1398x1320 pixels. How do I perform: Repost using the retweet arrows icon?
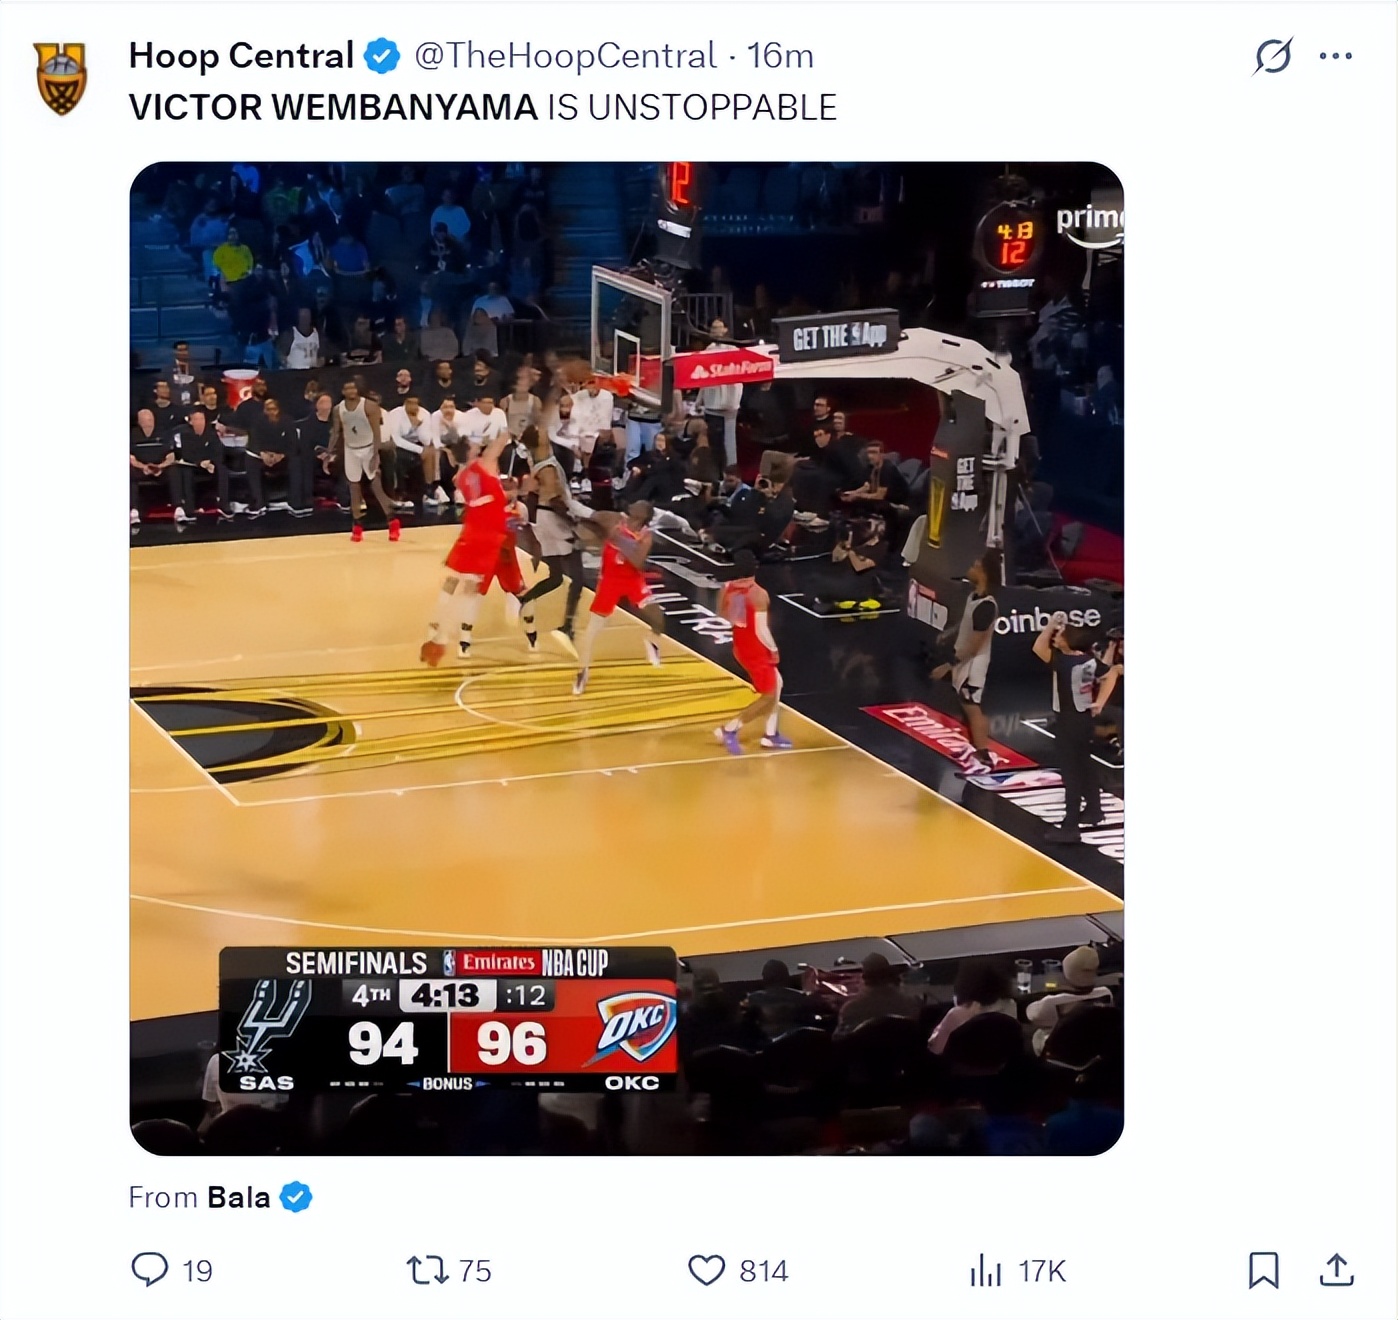click(427, 1270)
